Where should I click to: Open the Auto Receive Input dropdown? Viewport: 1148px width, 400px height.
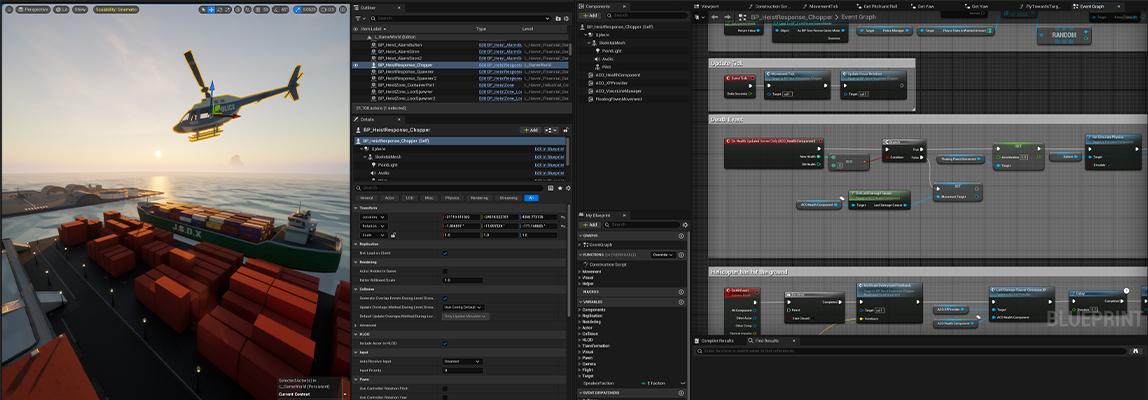pyautogui.click(x=463, y=361)
